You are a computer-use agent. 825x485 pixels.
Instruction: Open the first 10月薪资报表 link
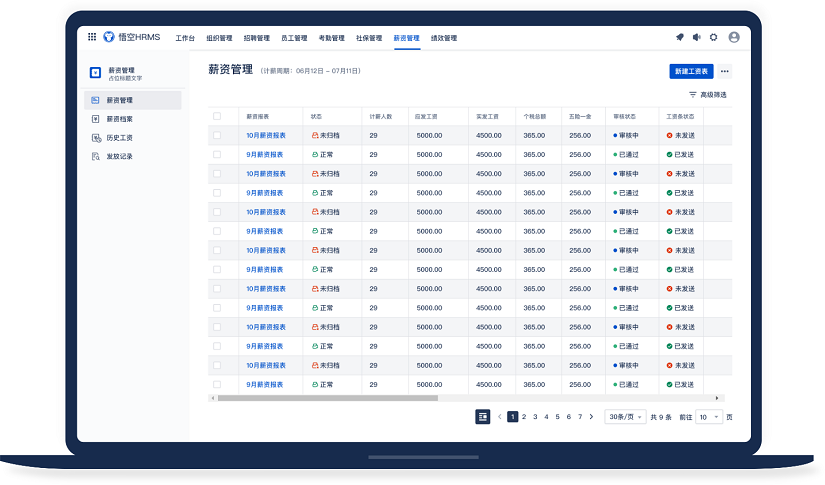[x=266, y=135]
